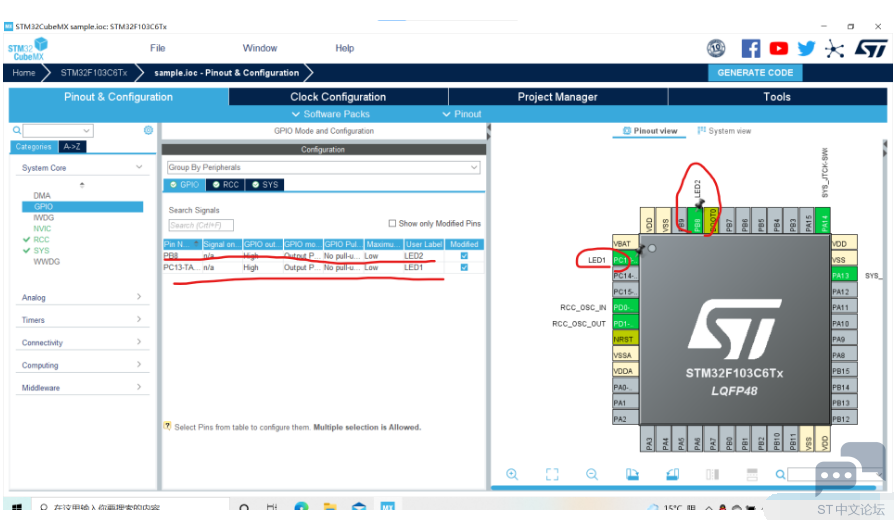Open the Group By Peripherals dropdown

point(323,168)
